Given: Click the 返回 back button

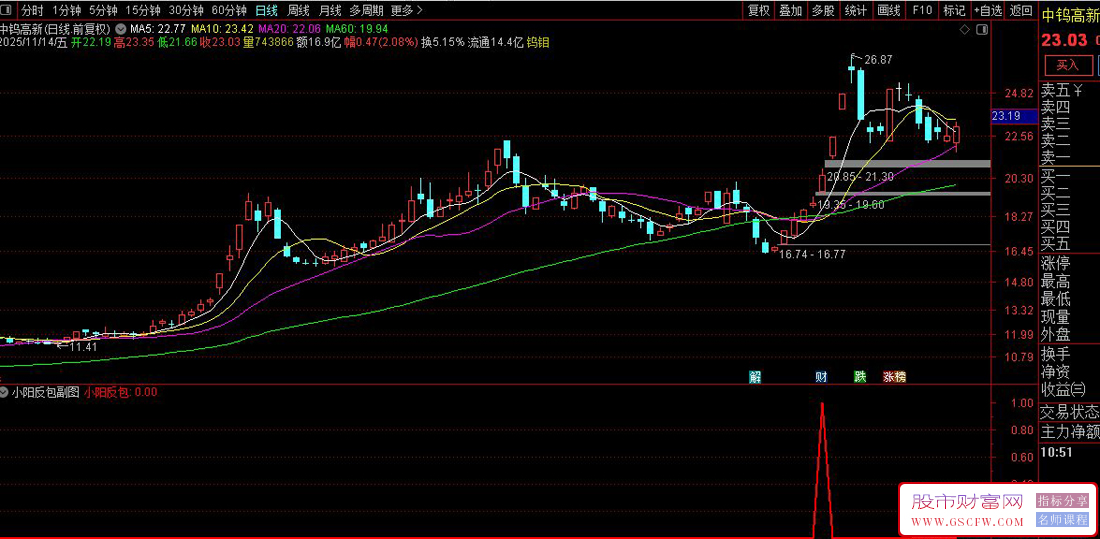Looking at the screenshot, I should click(x=1021, y=10).
